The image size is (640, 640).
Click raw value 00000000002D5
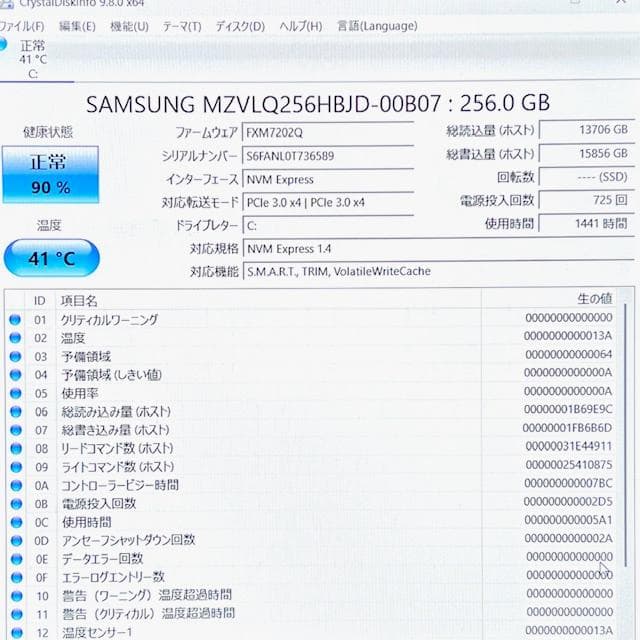568,502
